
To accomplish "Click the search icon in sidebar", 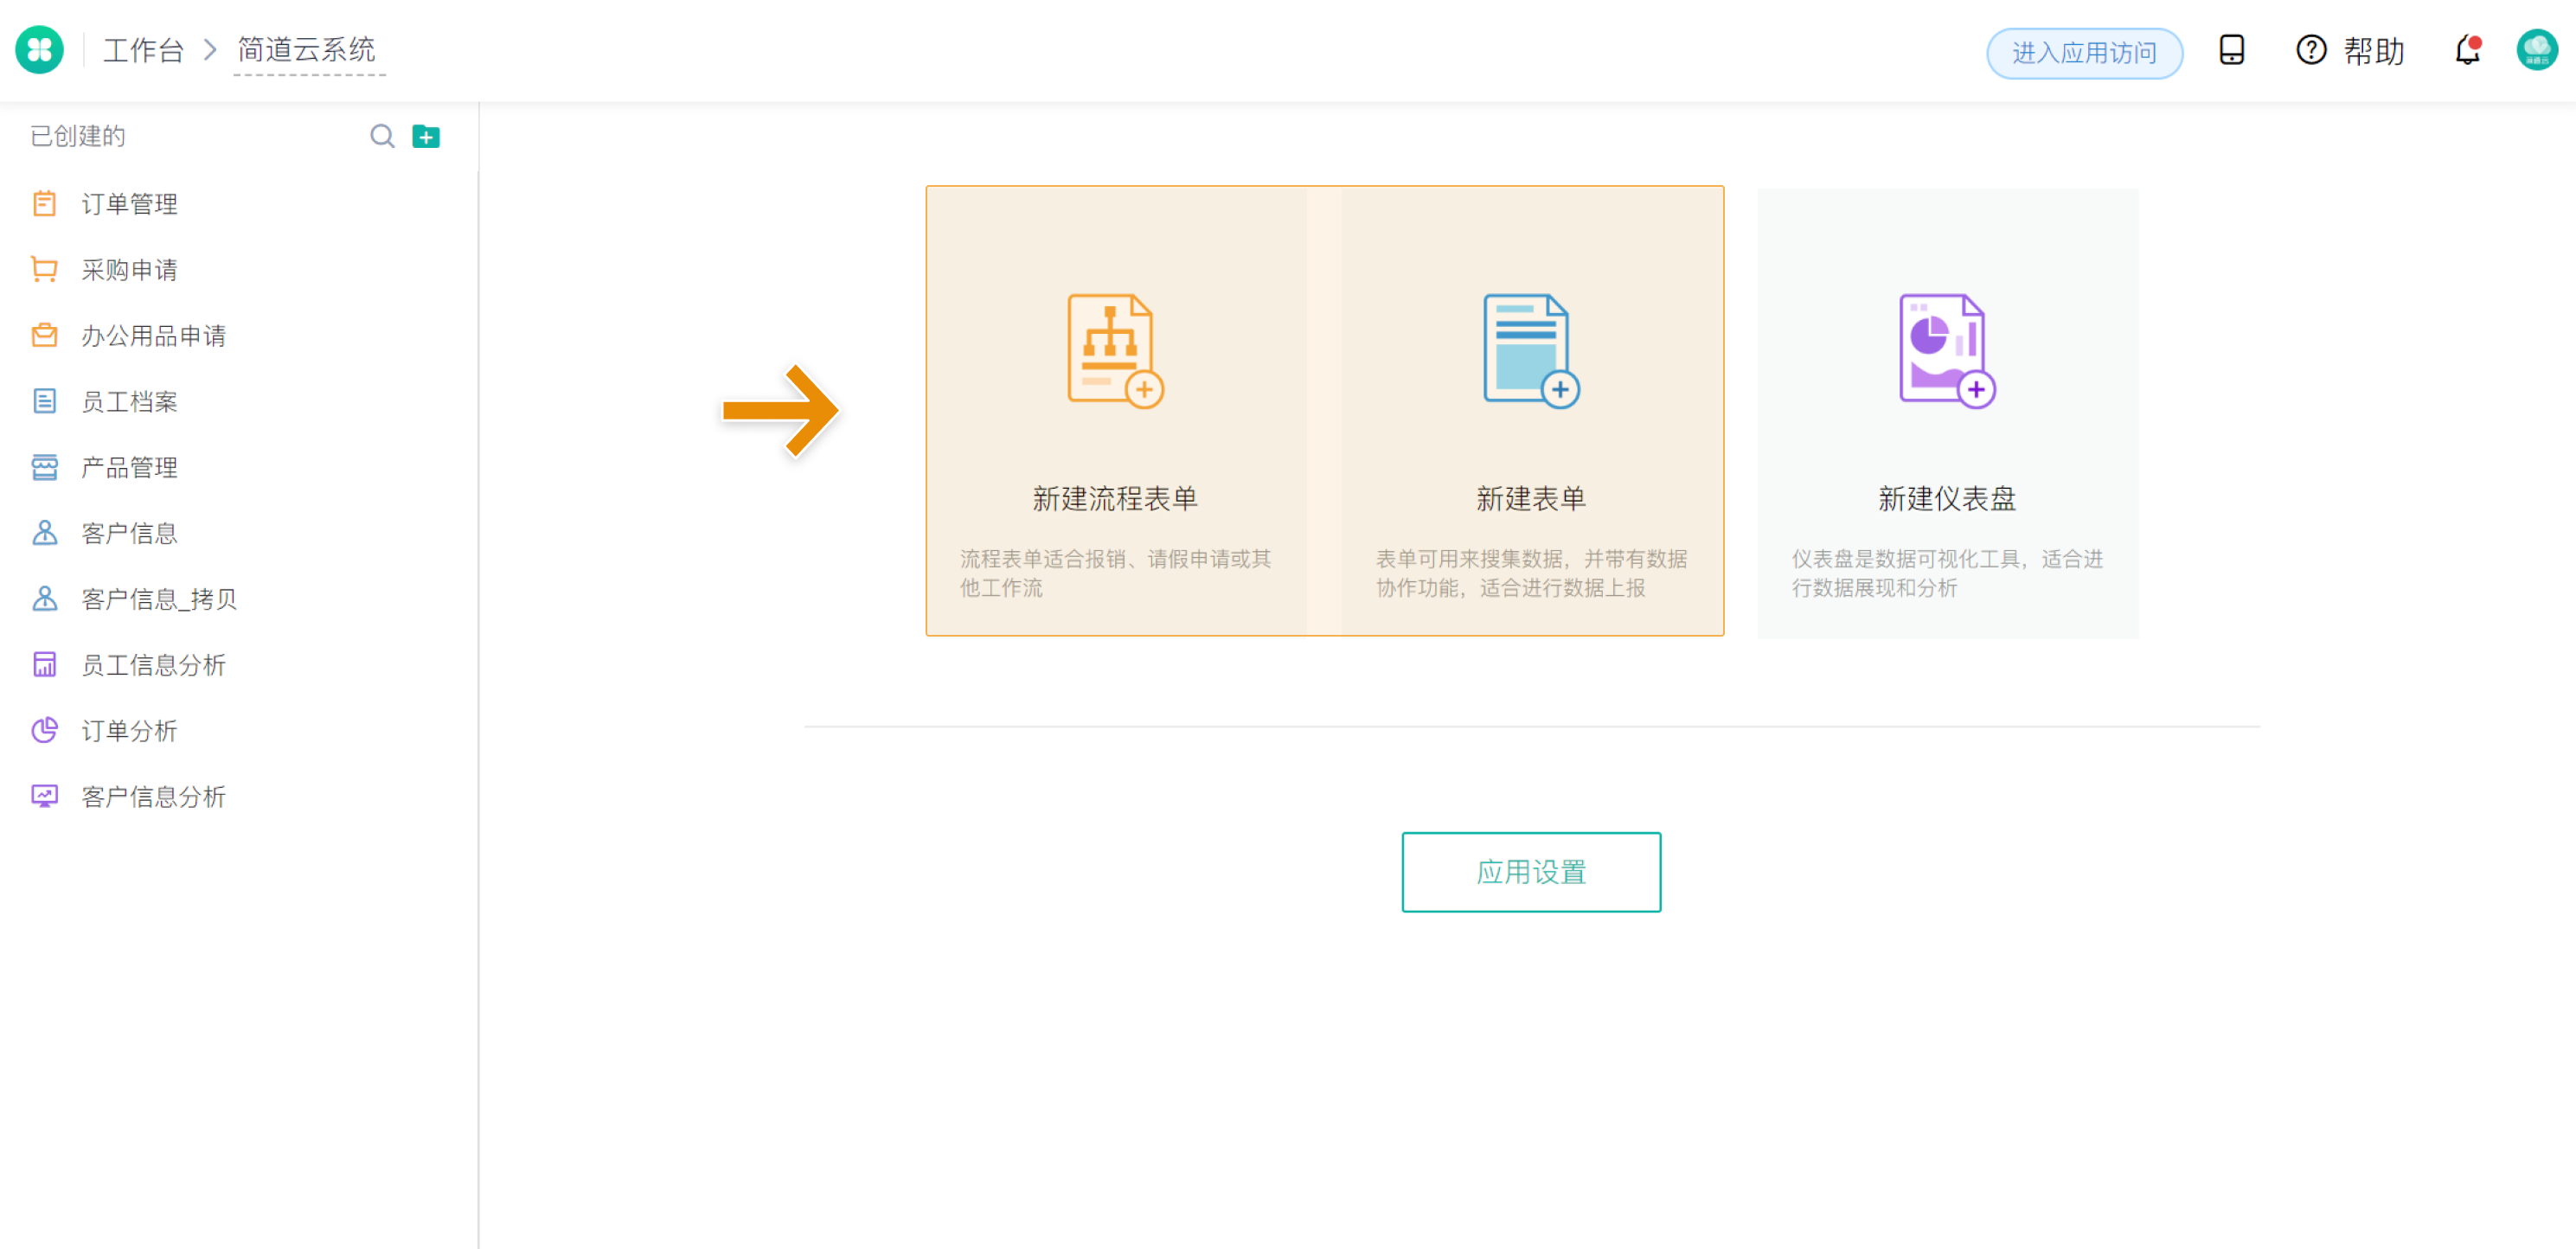I will click(x=382, y=136).
